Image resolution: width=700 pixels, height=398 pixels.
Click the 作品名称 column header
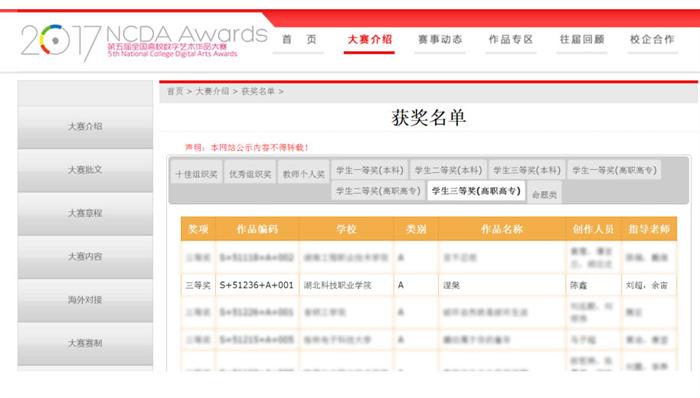[x=502, y=229]
